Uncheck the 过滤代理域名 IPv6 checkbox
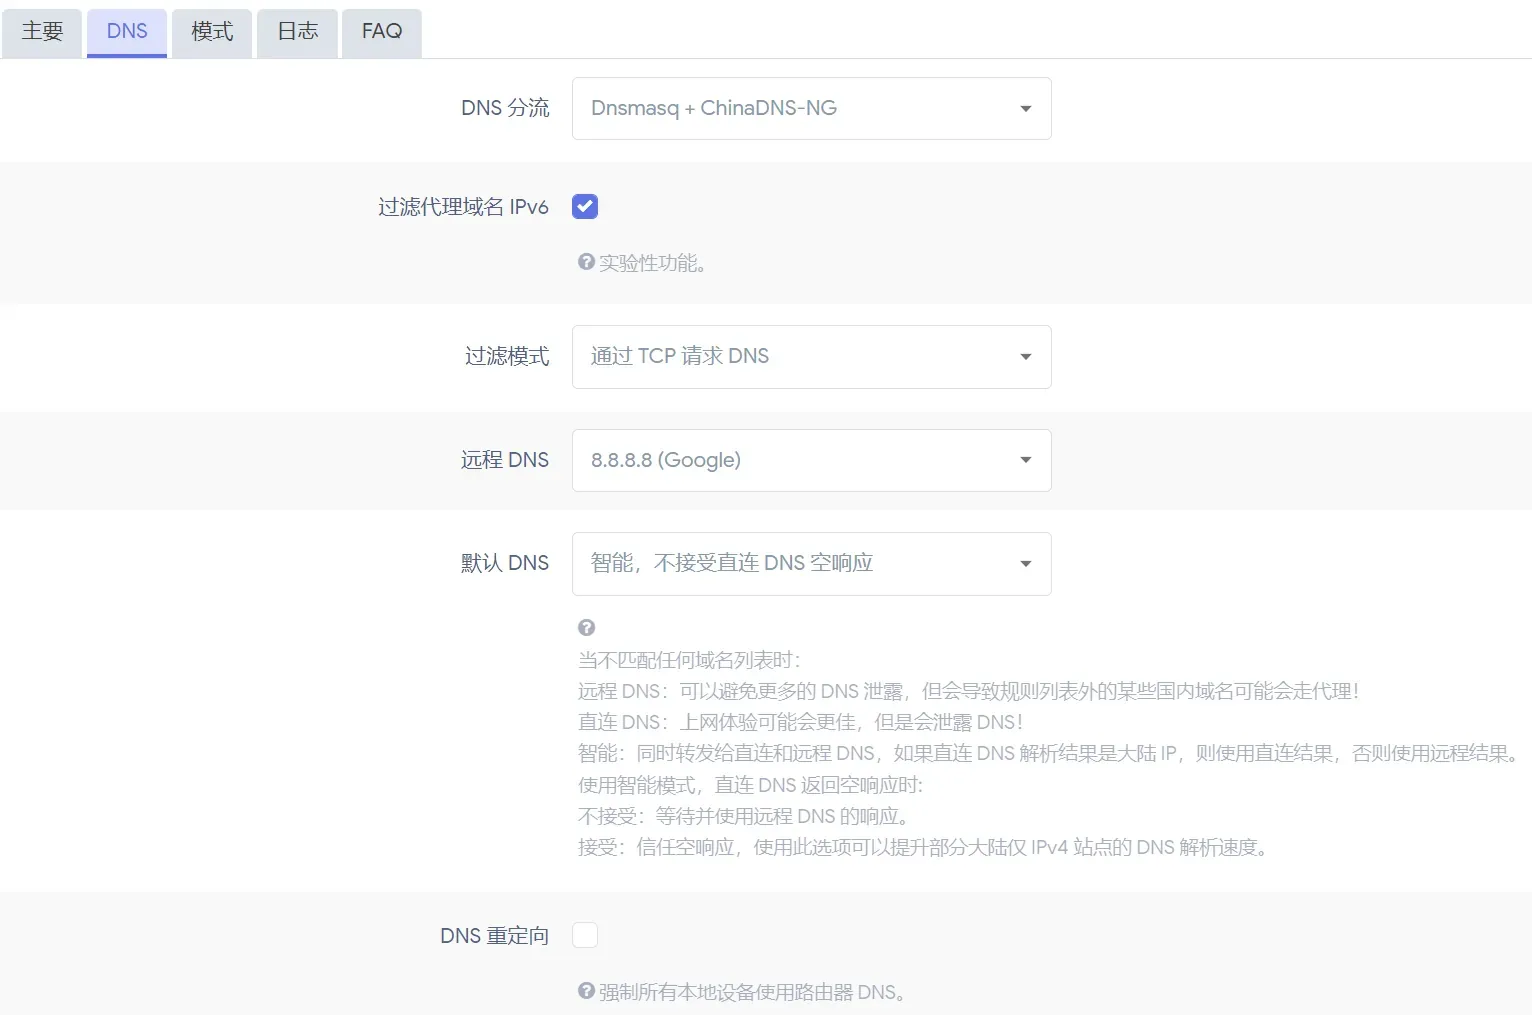 tap(585, 206)
